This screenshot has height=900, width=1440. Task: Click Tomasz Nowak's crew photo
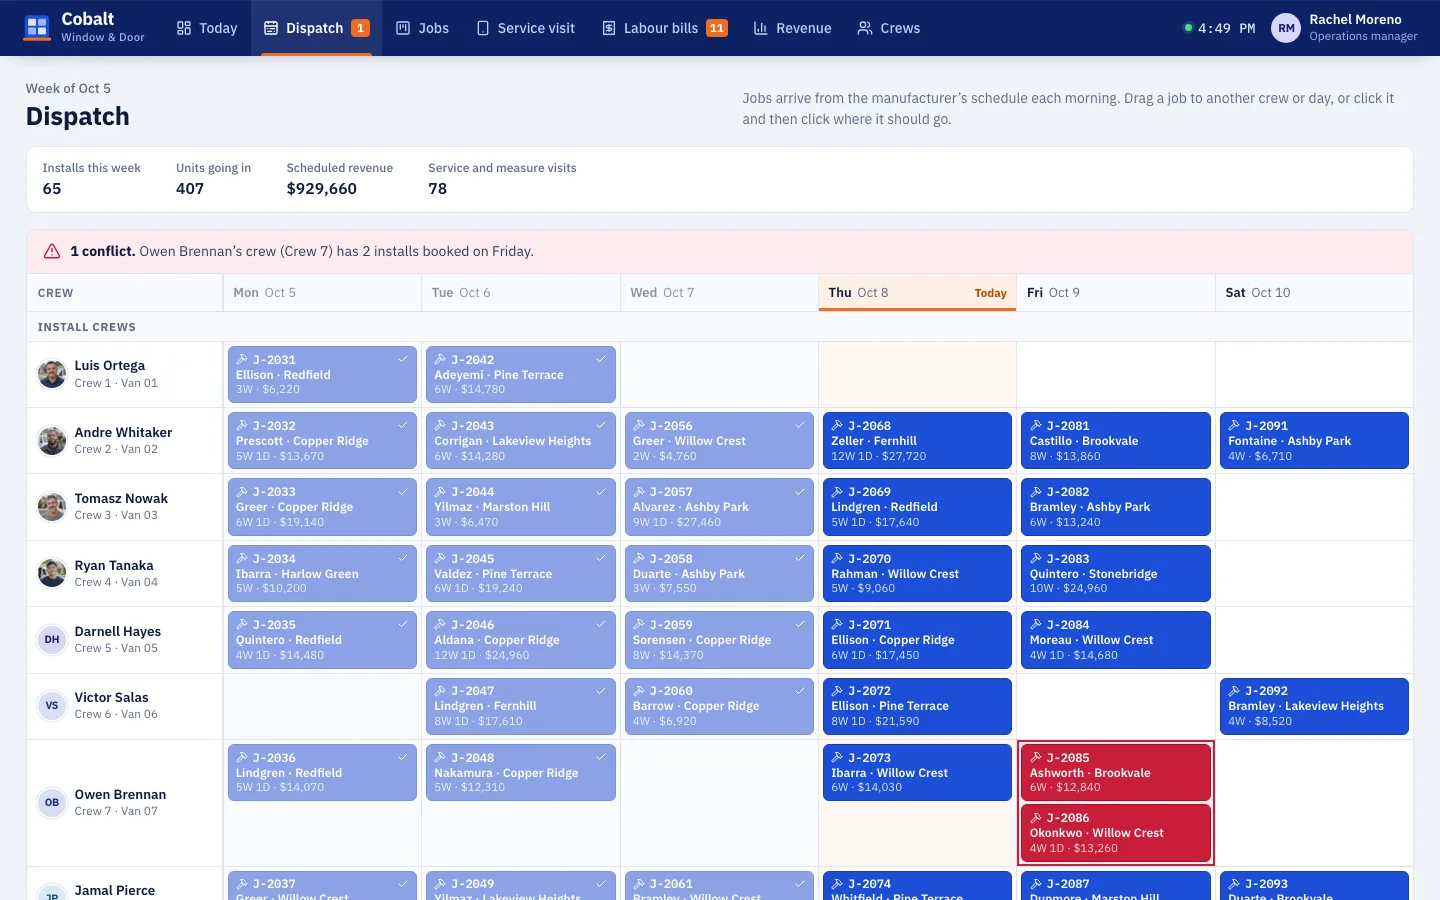tap(52, 506)
